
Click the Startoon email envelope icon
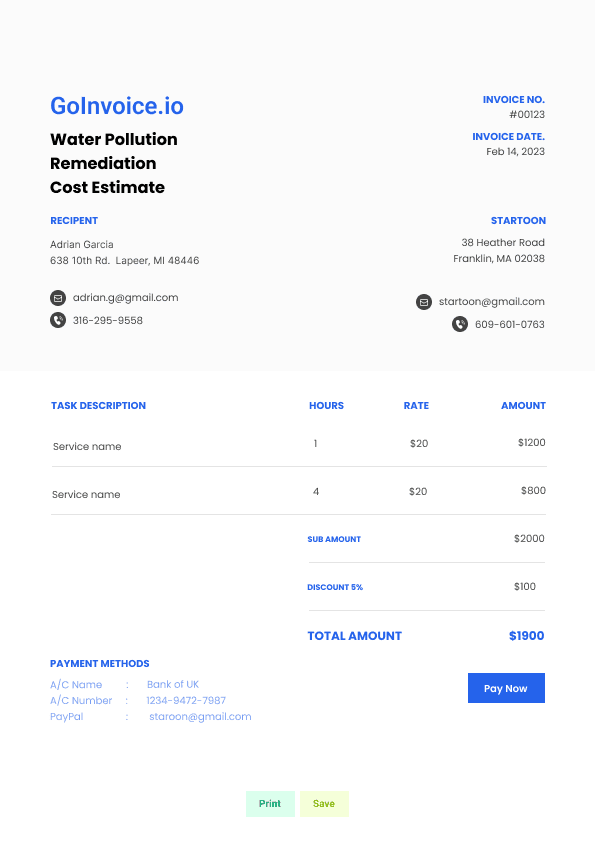tap(424, 302)
